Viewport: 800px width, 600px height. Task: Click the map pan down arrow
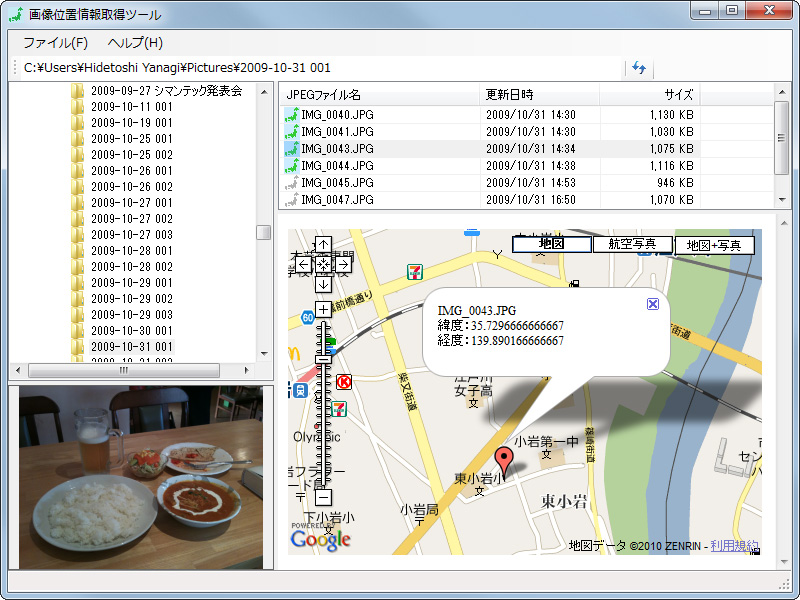click(x=322, y=285)
